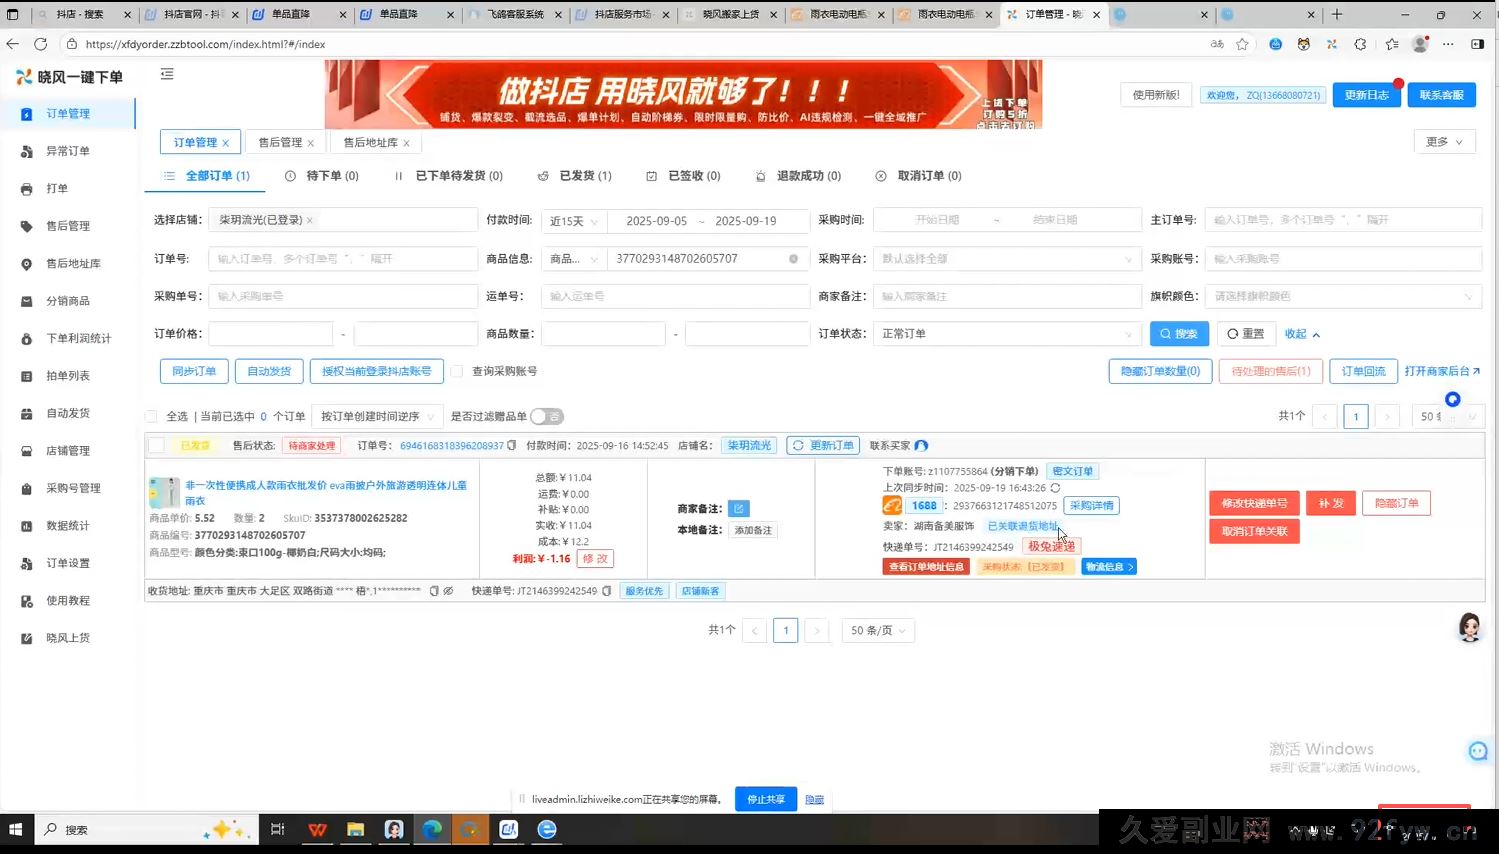Open 异常订单 in the sidebar

[68, 151]
